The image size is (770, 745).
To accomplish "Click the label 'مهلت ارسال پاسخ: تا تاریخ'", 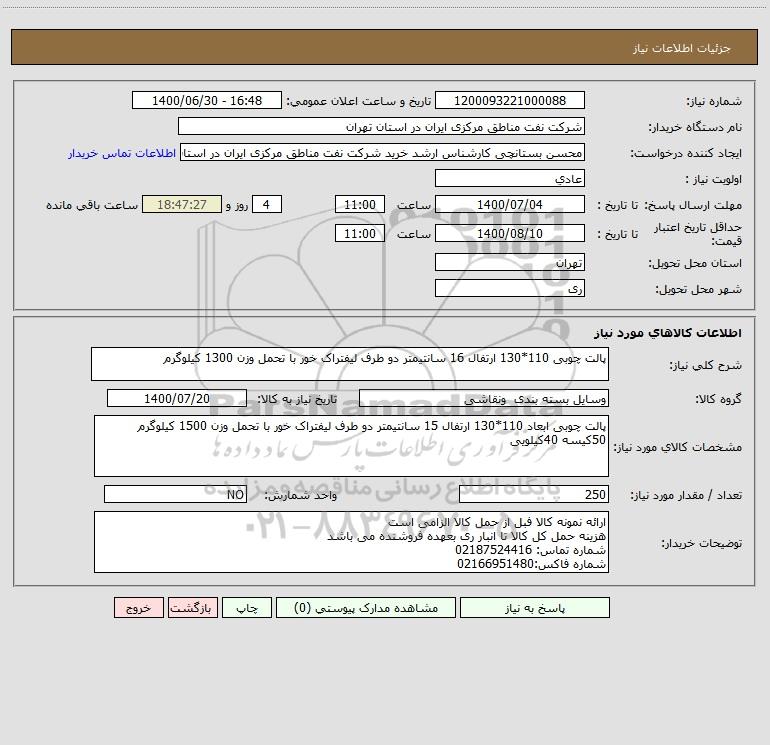I will 669,205.
